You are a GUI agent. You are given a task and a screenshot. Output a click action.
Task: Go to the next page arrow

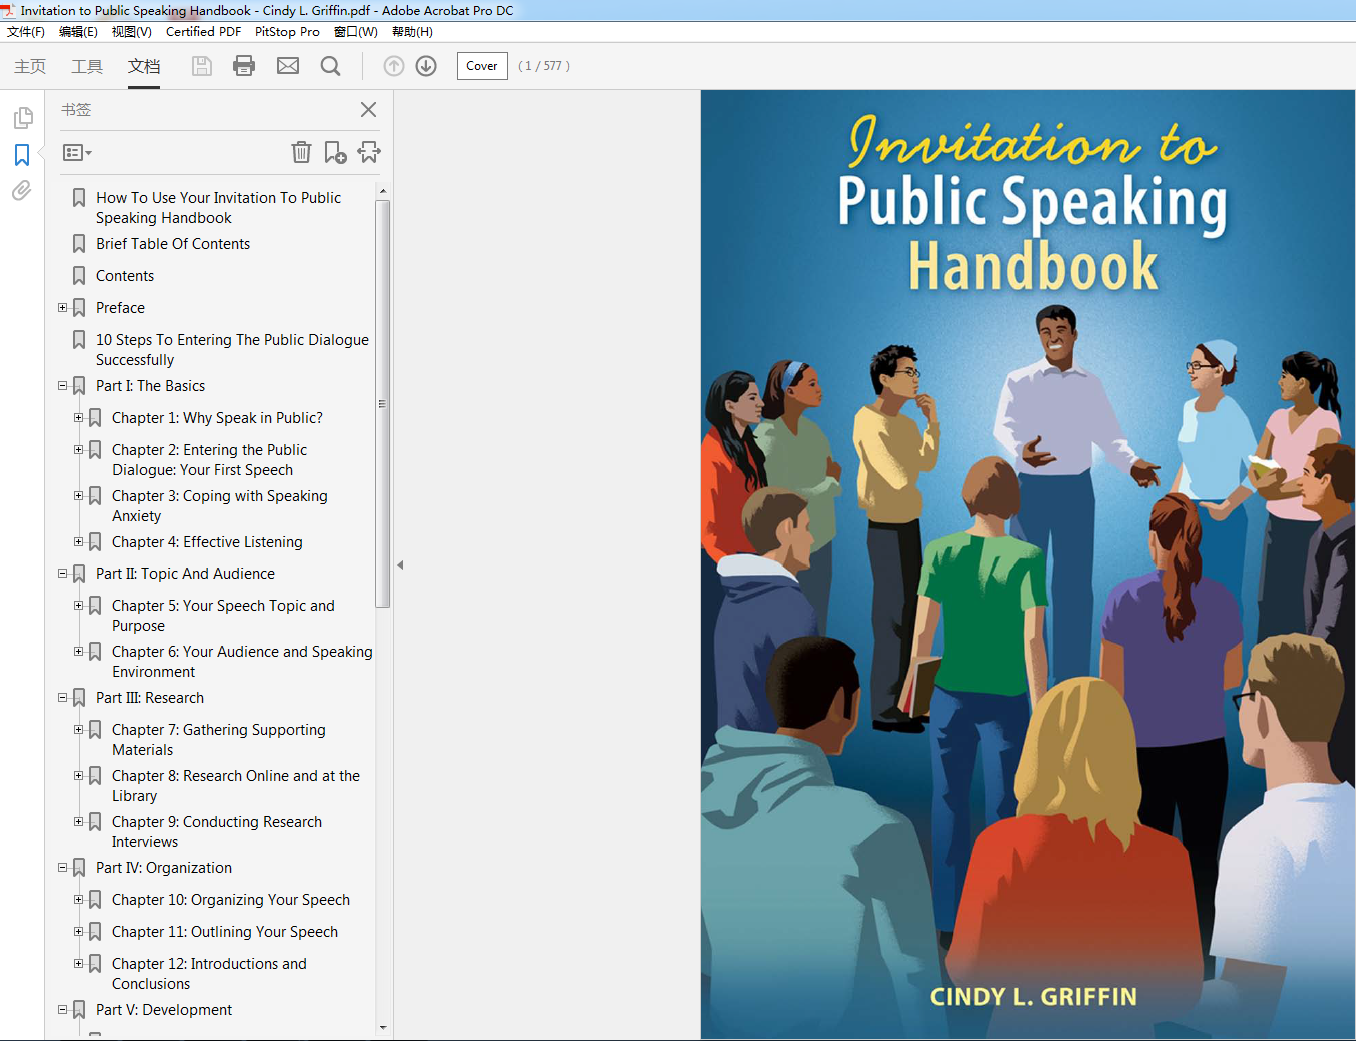pyautogui.click(x=426, y=66)
